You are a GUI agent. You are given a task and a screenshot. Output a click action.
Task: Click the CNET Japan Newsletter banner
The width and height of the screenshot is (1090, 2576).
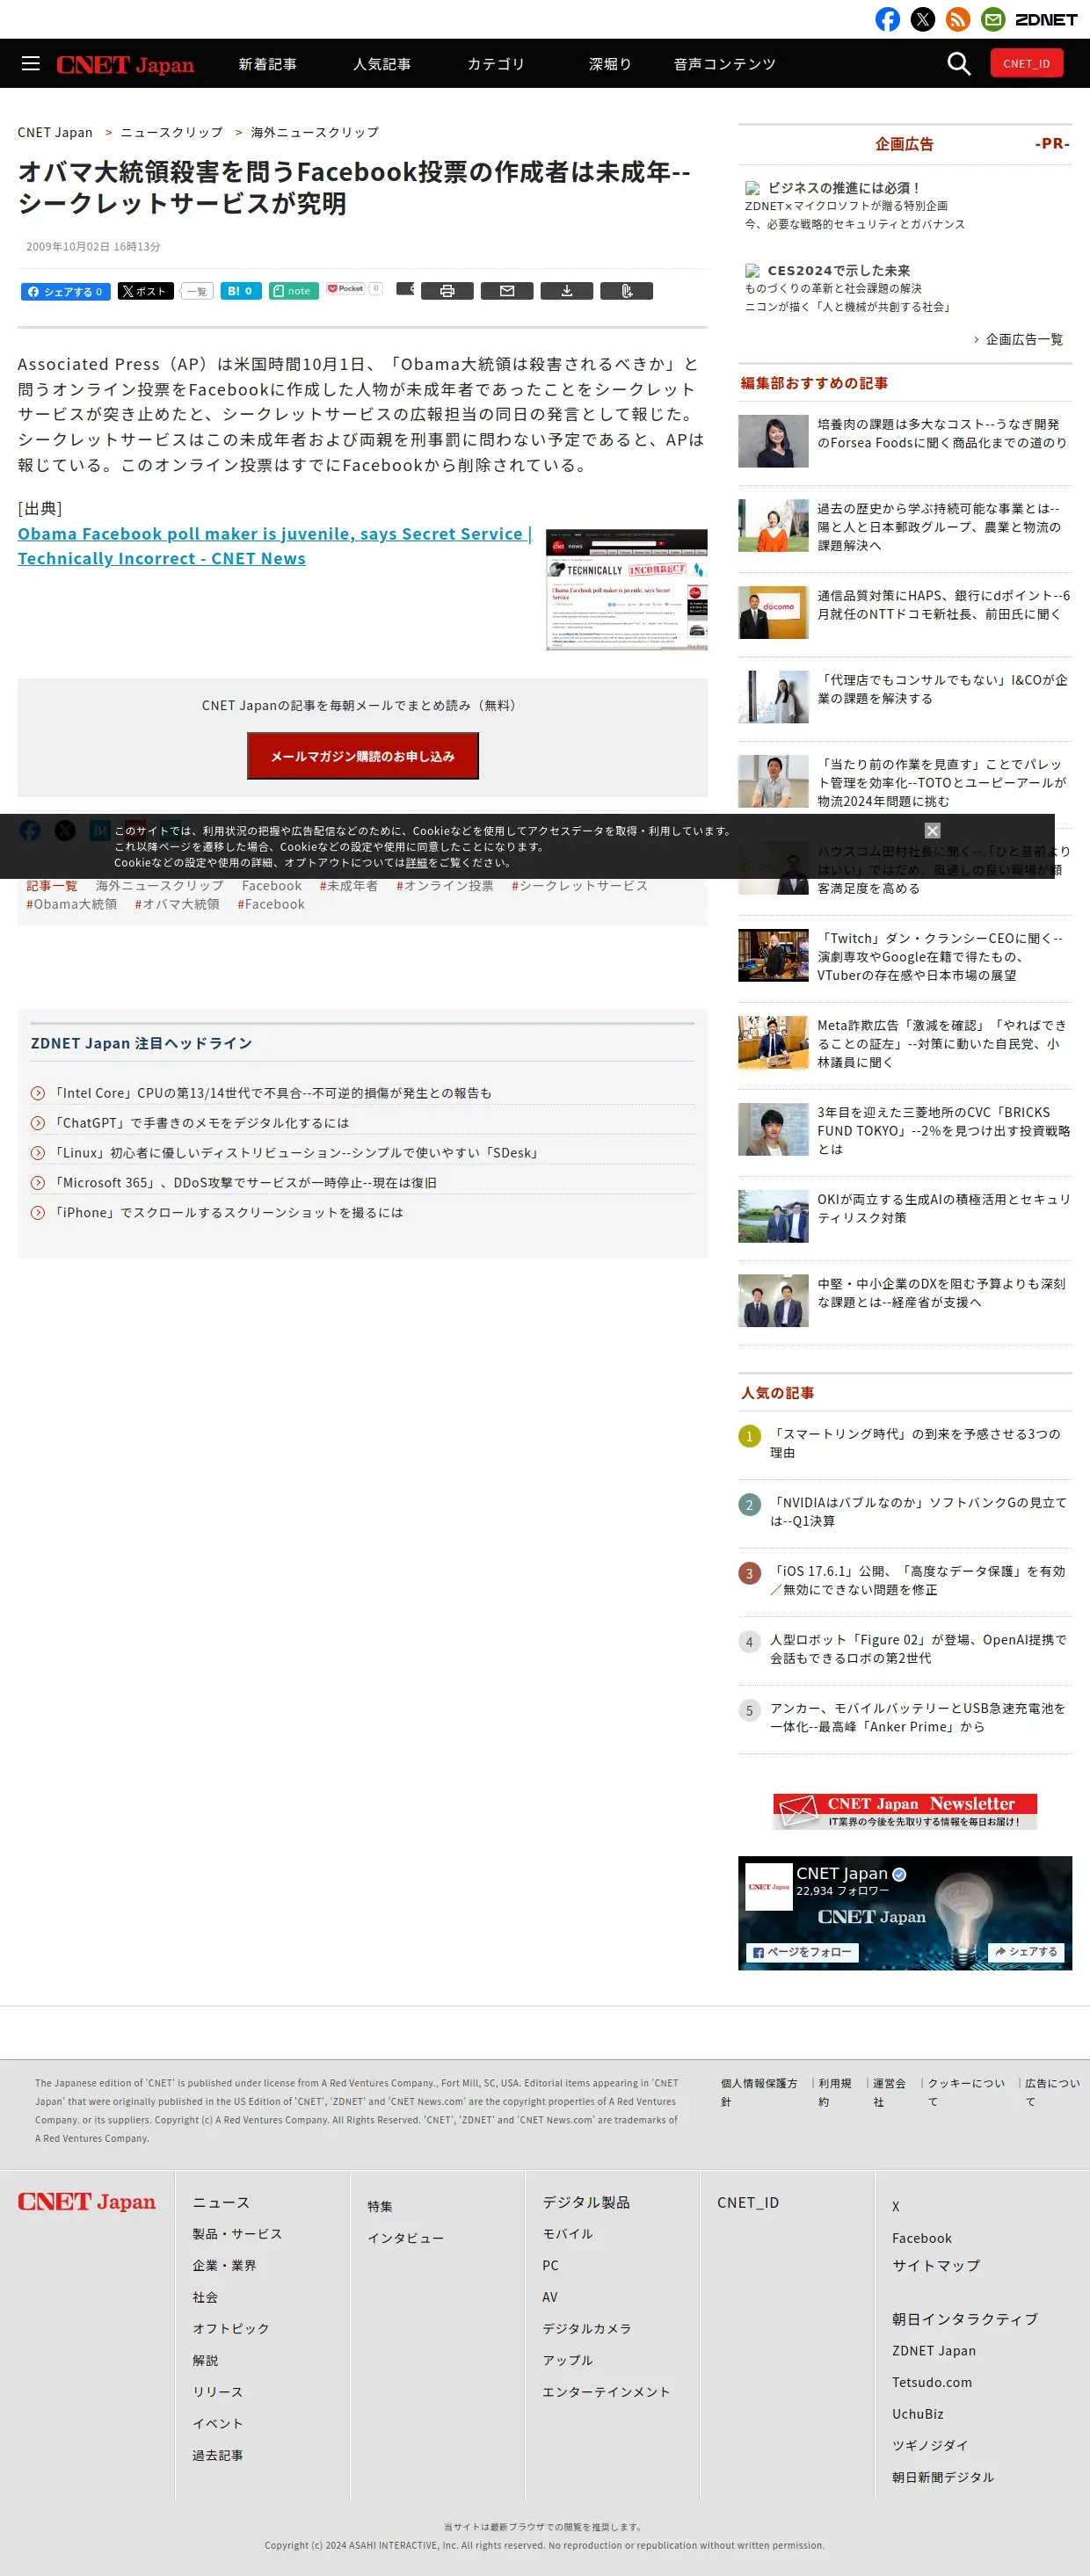coord(905,1811)
